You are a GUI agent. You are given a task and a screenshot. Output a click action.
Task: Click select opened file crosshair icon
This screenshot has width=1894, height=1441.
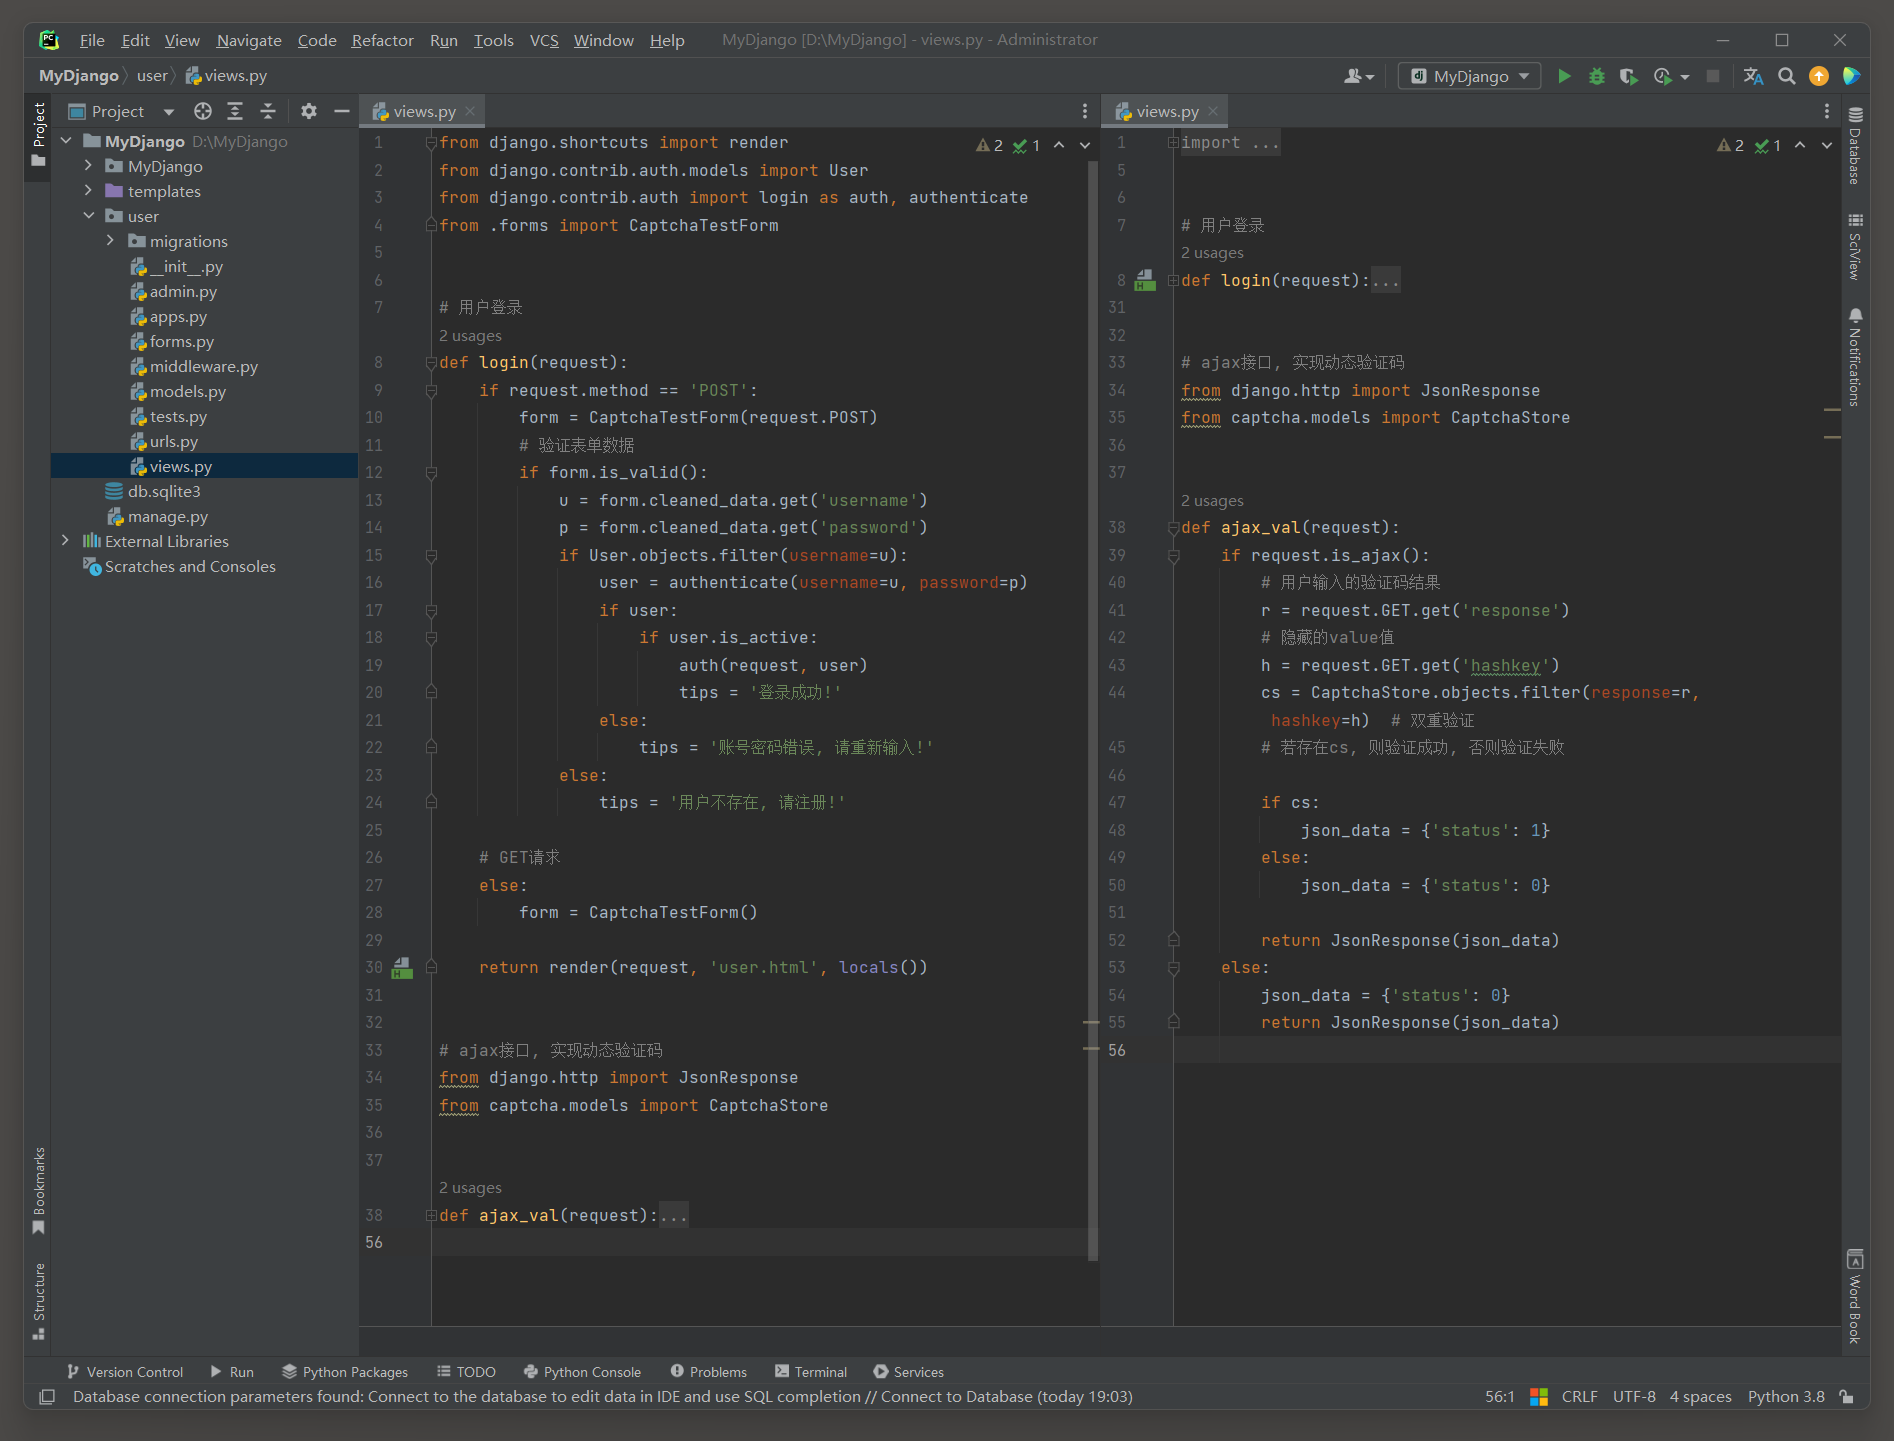pyautogui.click(x=203, y=111)
